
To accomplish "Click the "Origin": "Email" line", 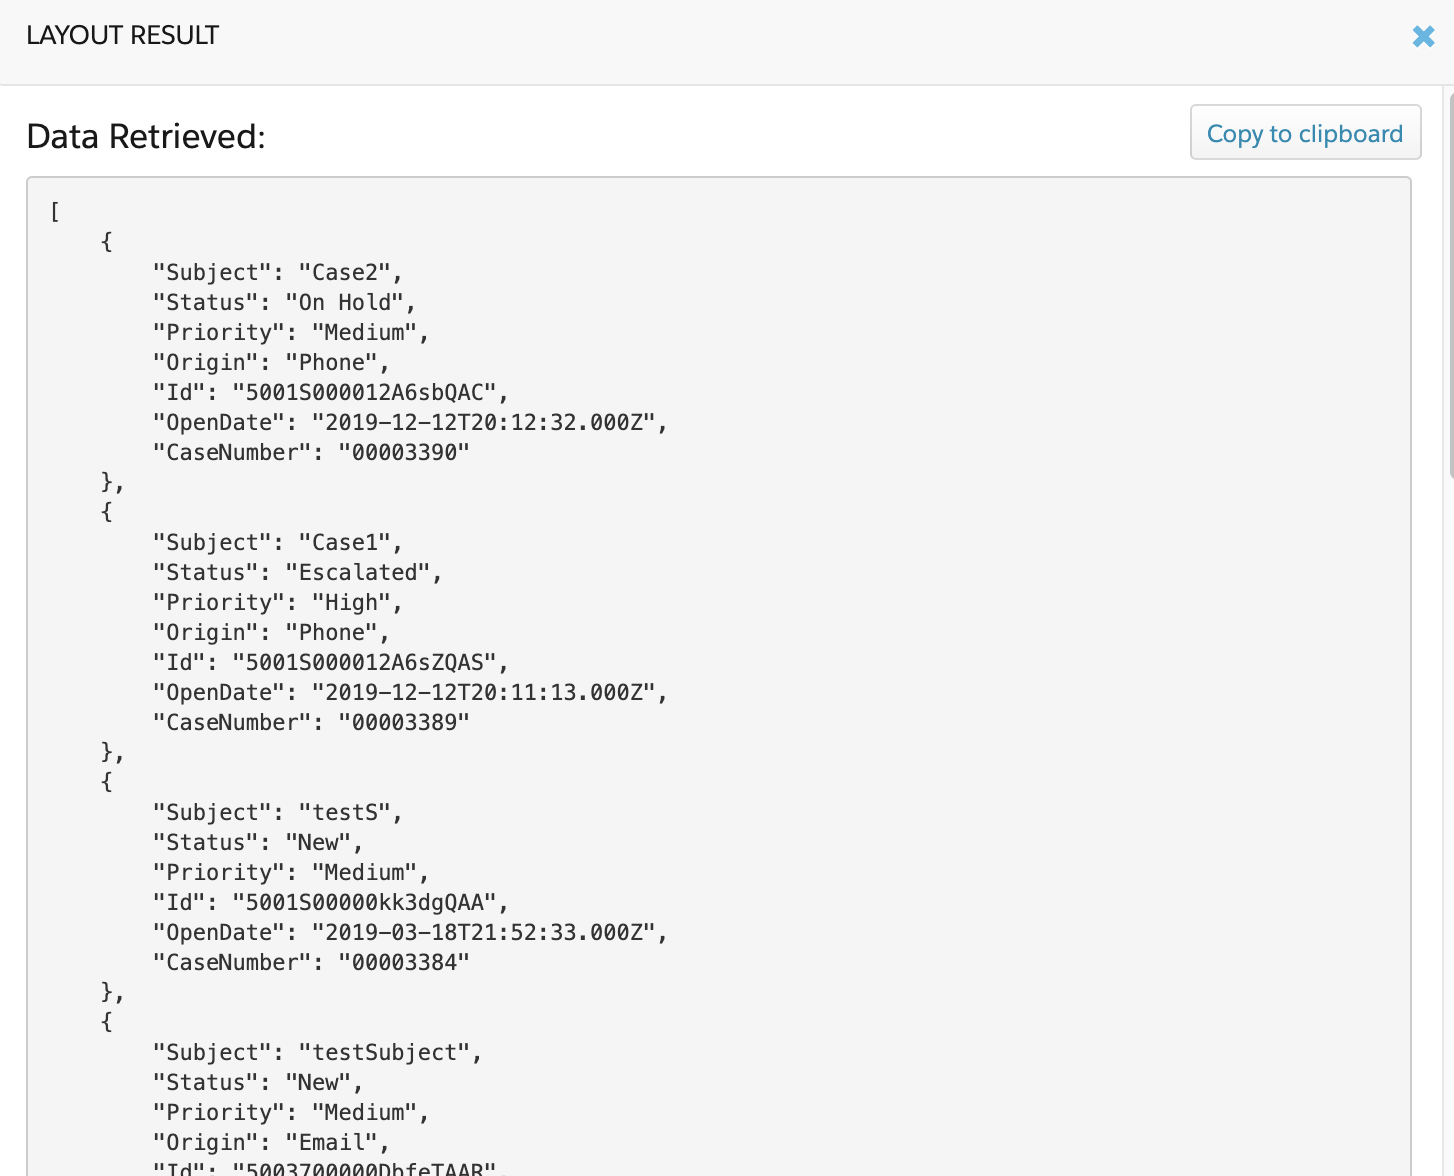I will pyautogui.click(x=271, y=1142).
